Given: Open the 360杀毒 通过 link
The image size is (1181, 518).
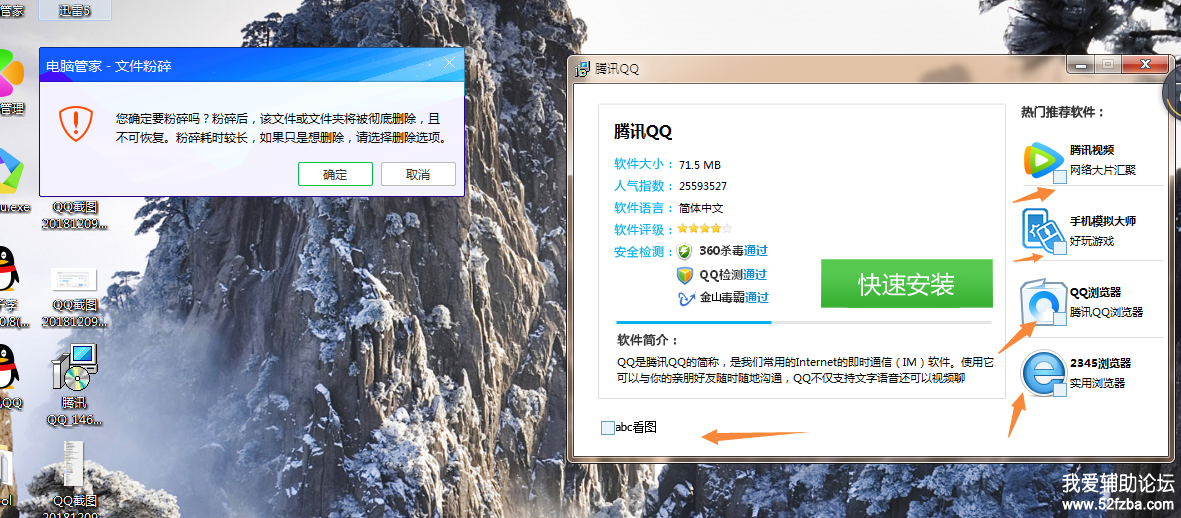Looking at the screenshot, I should pos(756,251).
